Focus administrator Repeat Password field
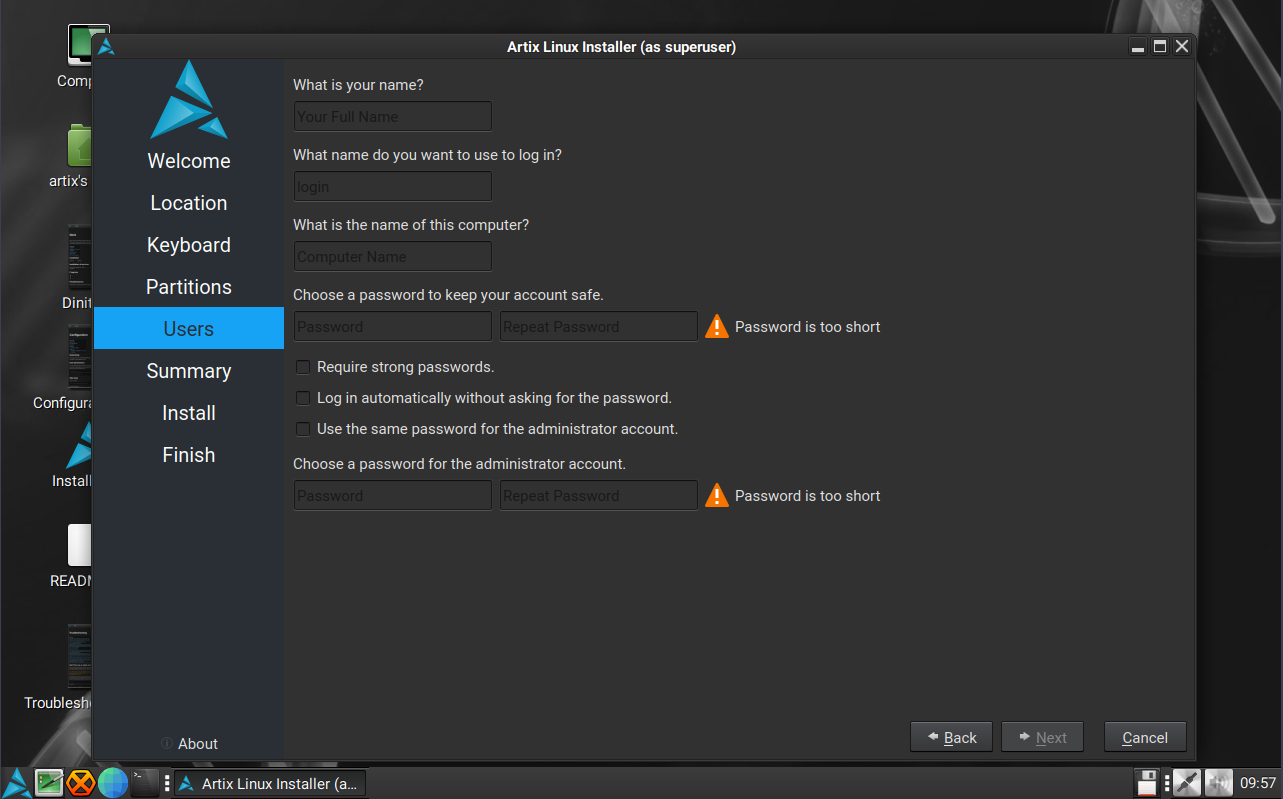This screenshot has width=1283, height=799. [598, 495]
